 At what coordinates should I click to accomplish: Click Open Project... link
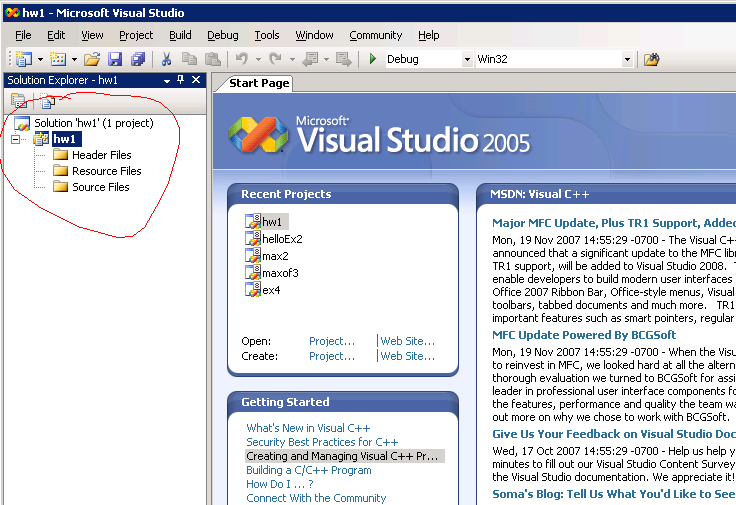[332, 341]
